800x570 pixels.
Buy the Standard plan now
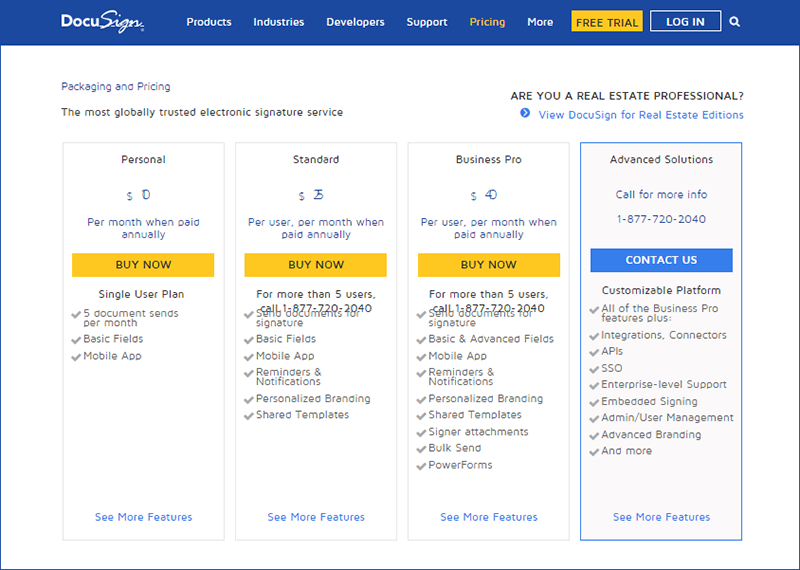[316, 265]
